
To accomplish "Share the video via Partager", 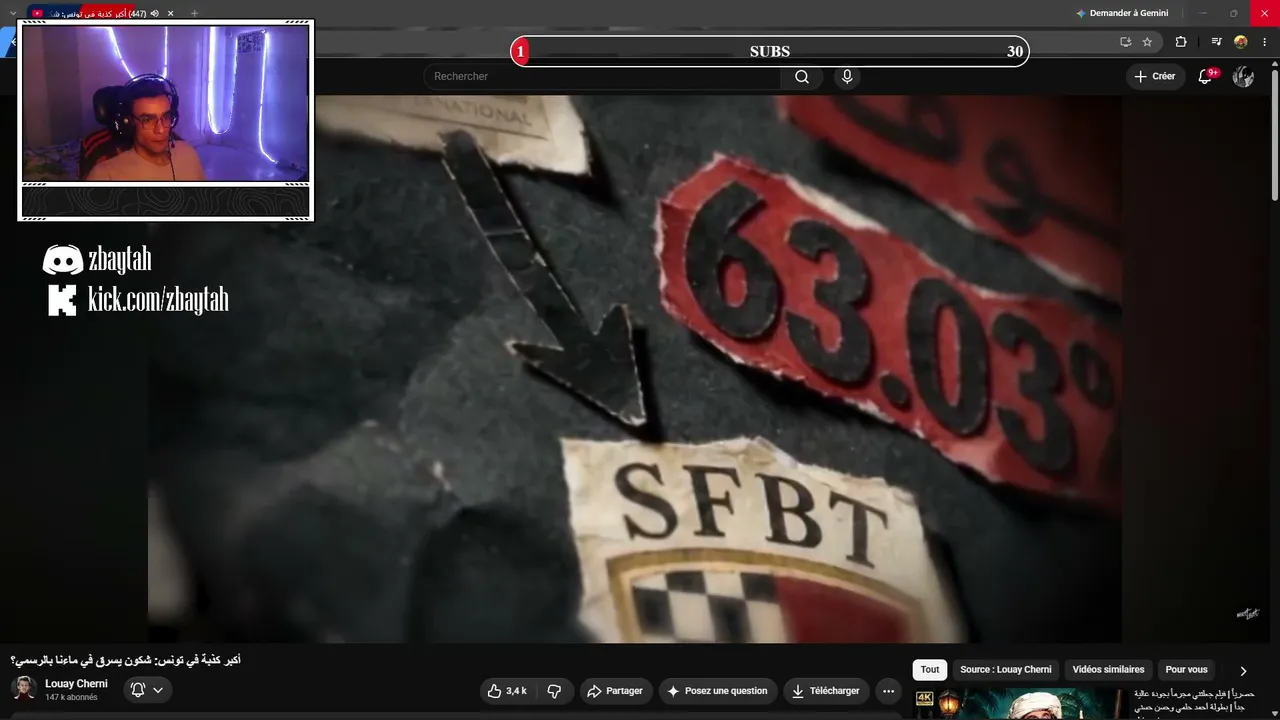I will pos(616,691).
